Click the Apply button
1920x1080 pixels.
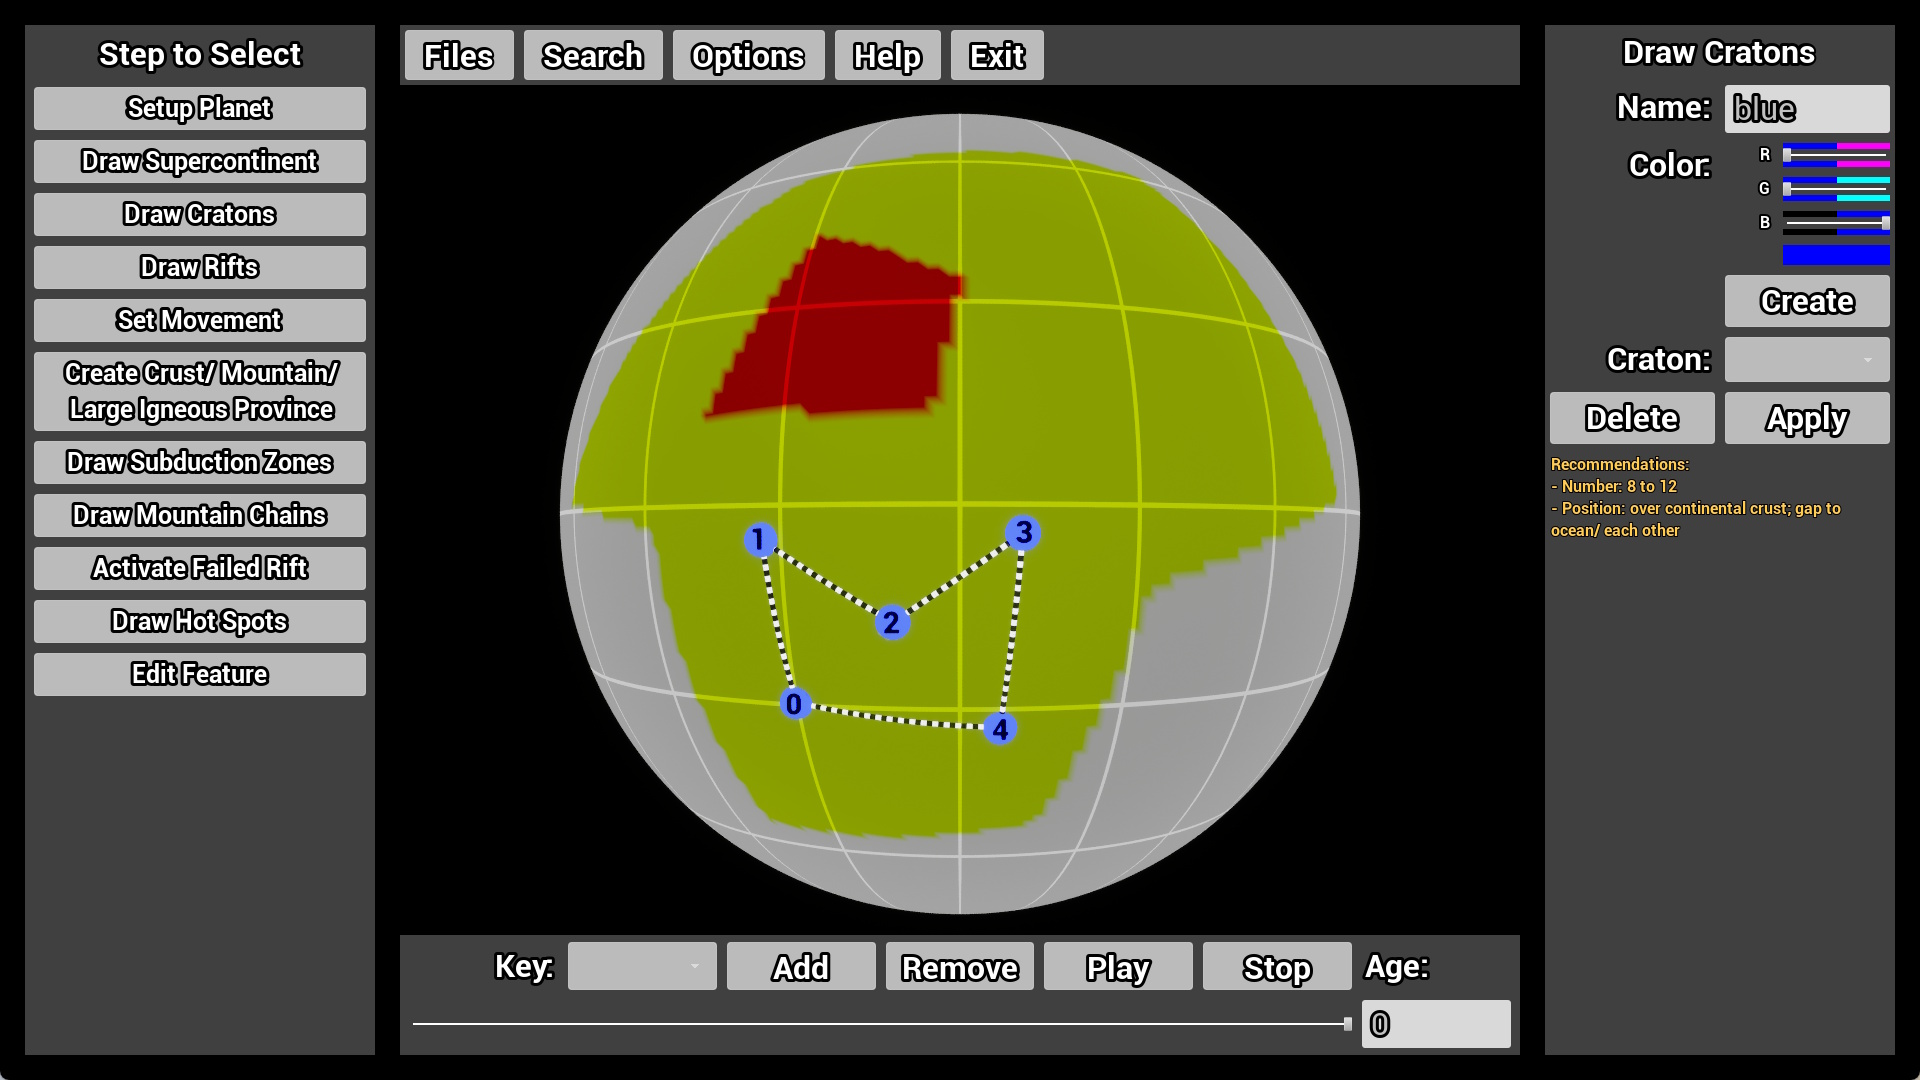point(1806,418)
